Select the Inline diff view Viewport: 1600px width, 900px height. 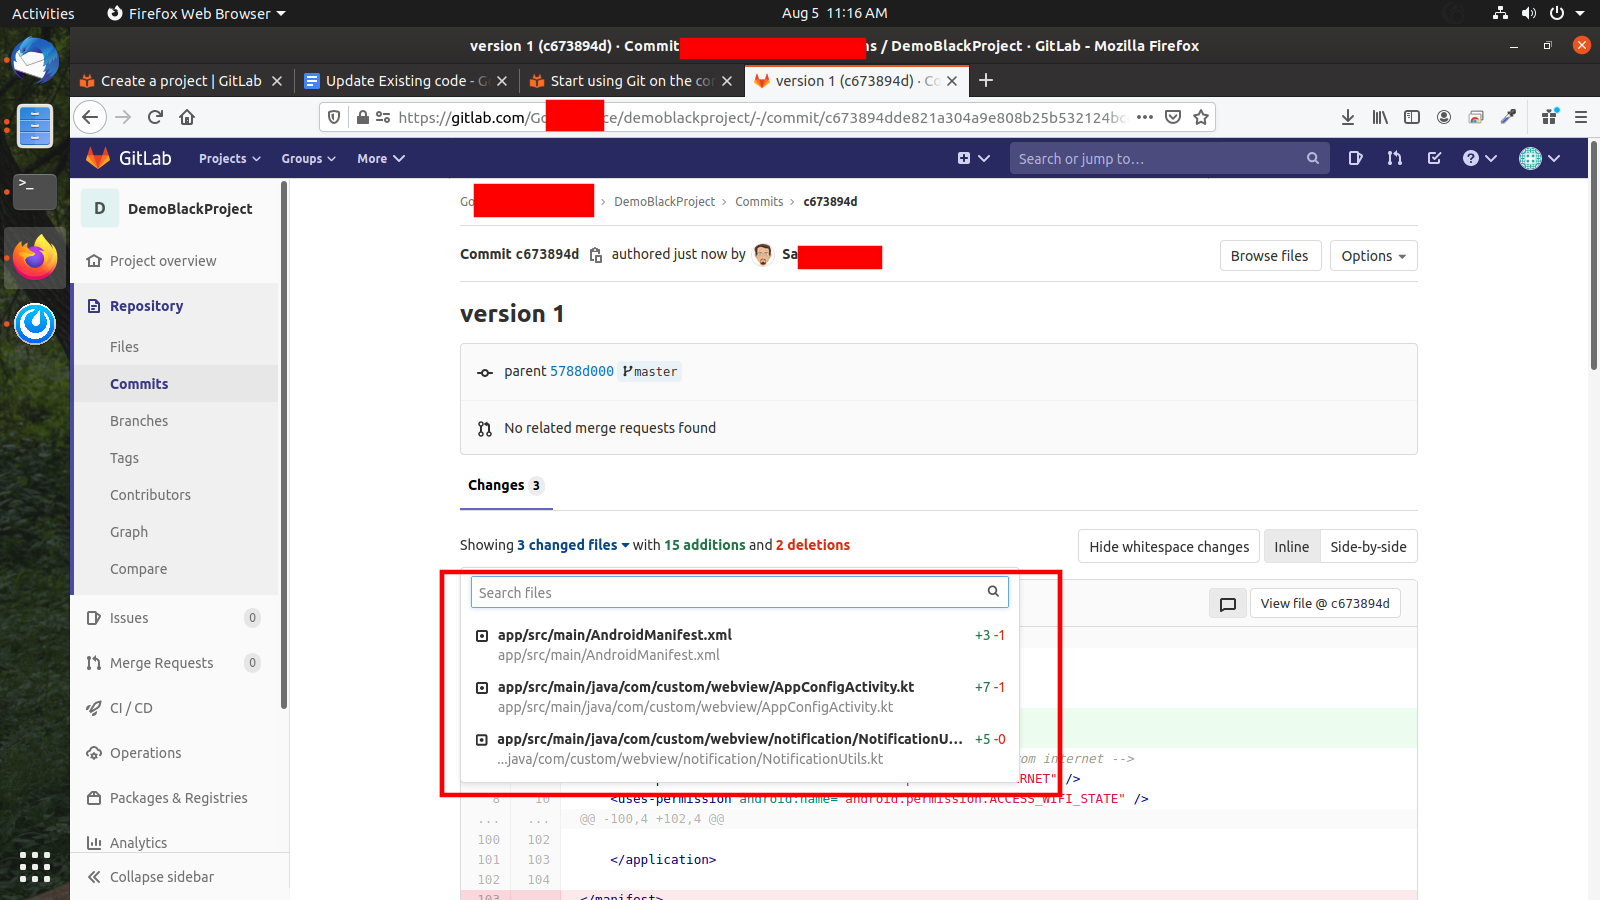point(1291,547)
